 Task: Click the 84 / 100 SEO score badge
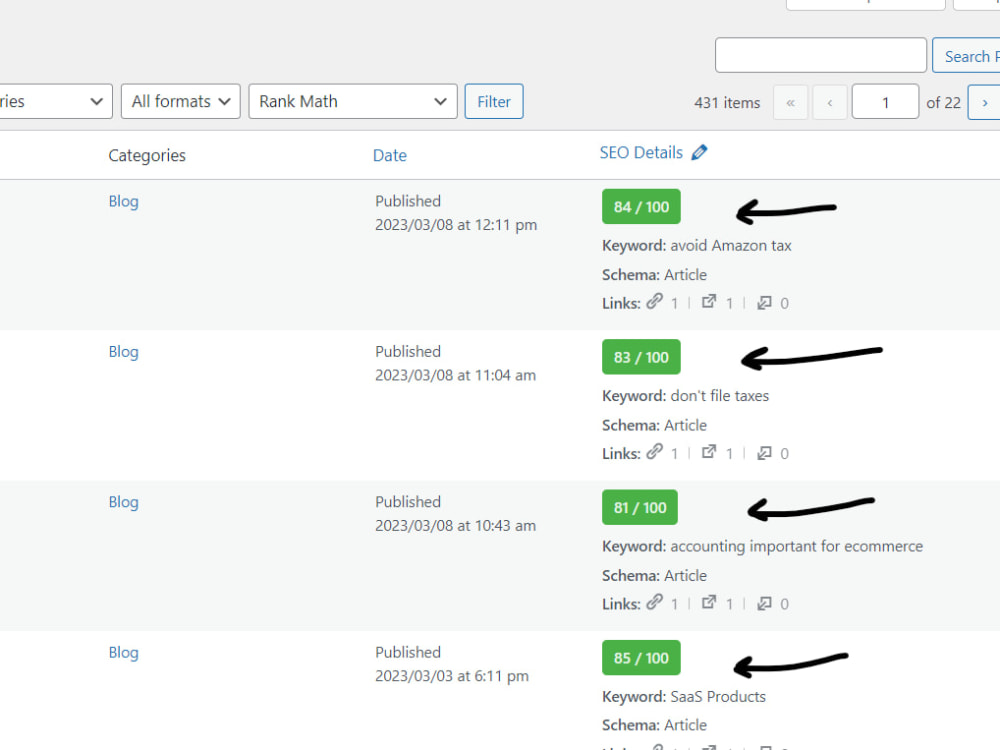tap(641, 207)
